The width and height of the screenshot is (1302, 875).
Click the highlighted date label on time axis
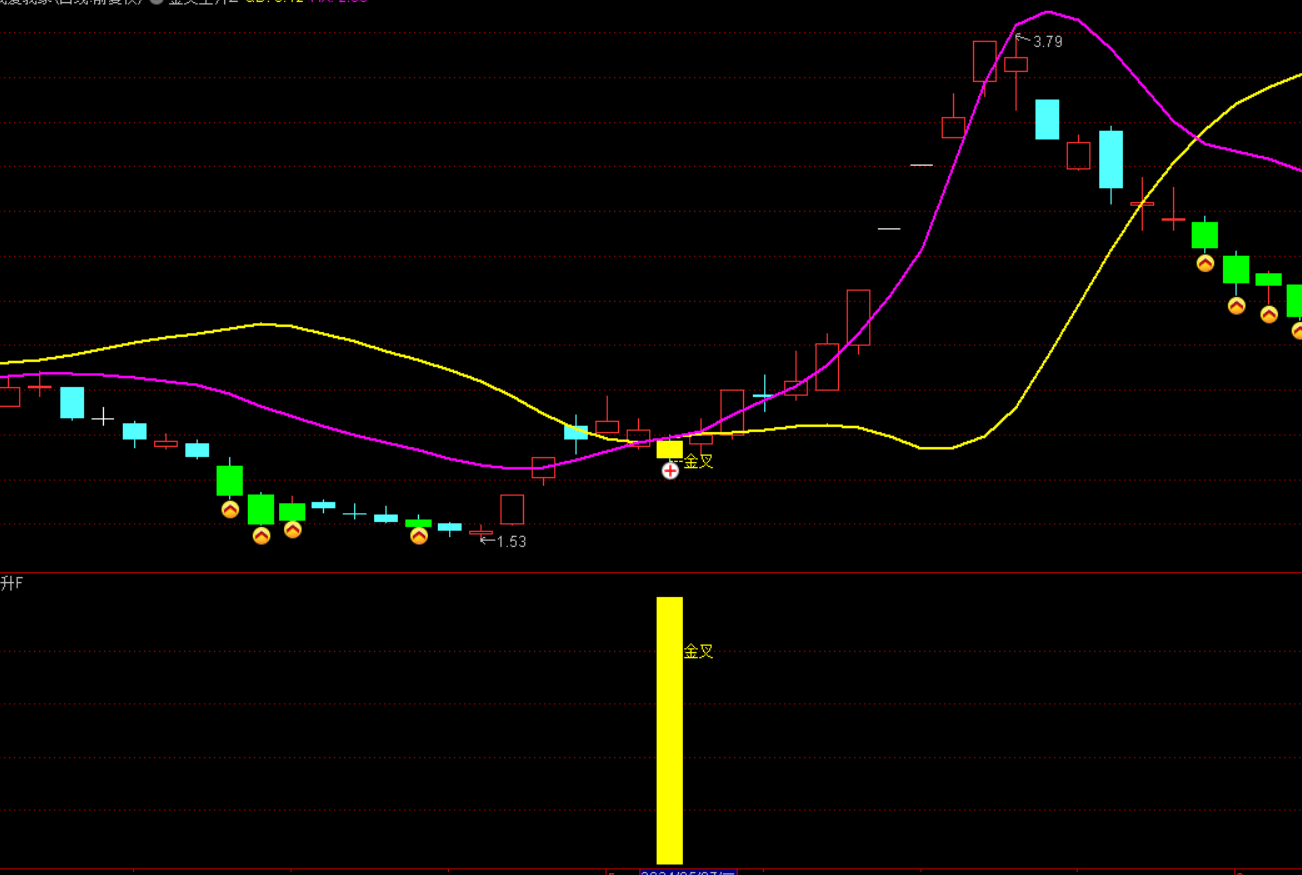tap(688, 872)
